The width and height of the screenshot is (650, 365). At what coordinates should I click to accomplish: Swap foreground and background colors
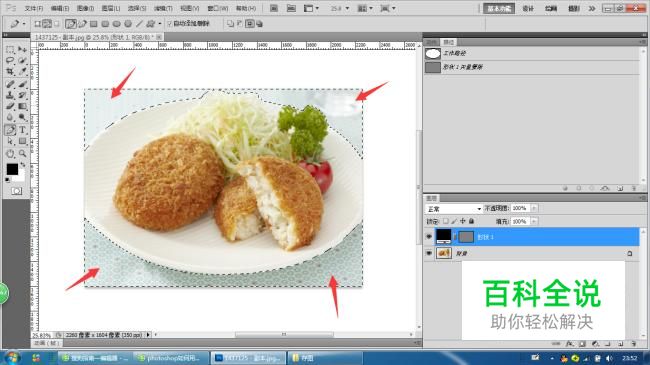pos(23,165)
